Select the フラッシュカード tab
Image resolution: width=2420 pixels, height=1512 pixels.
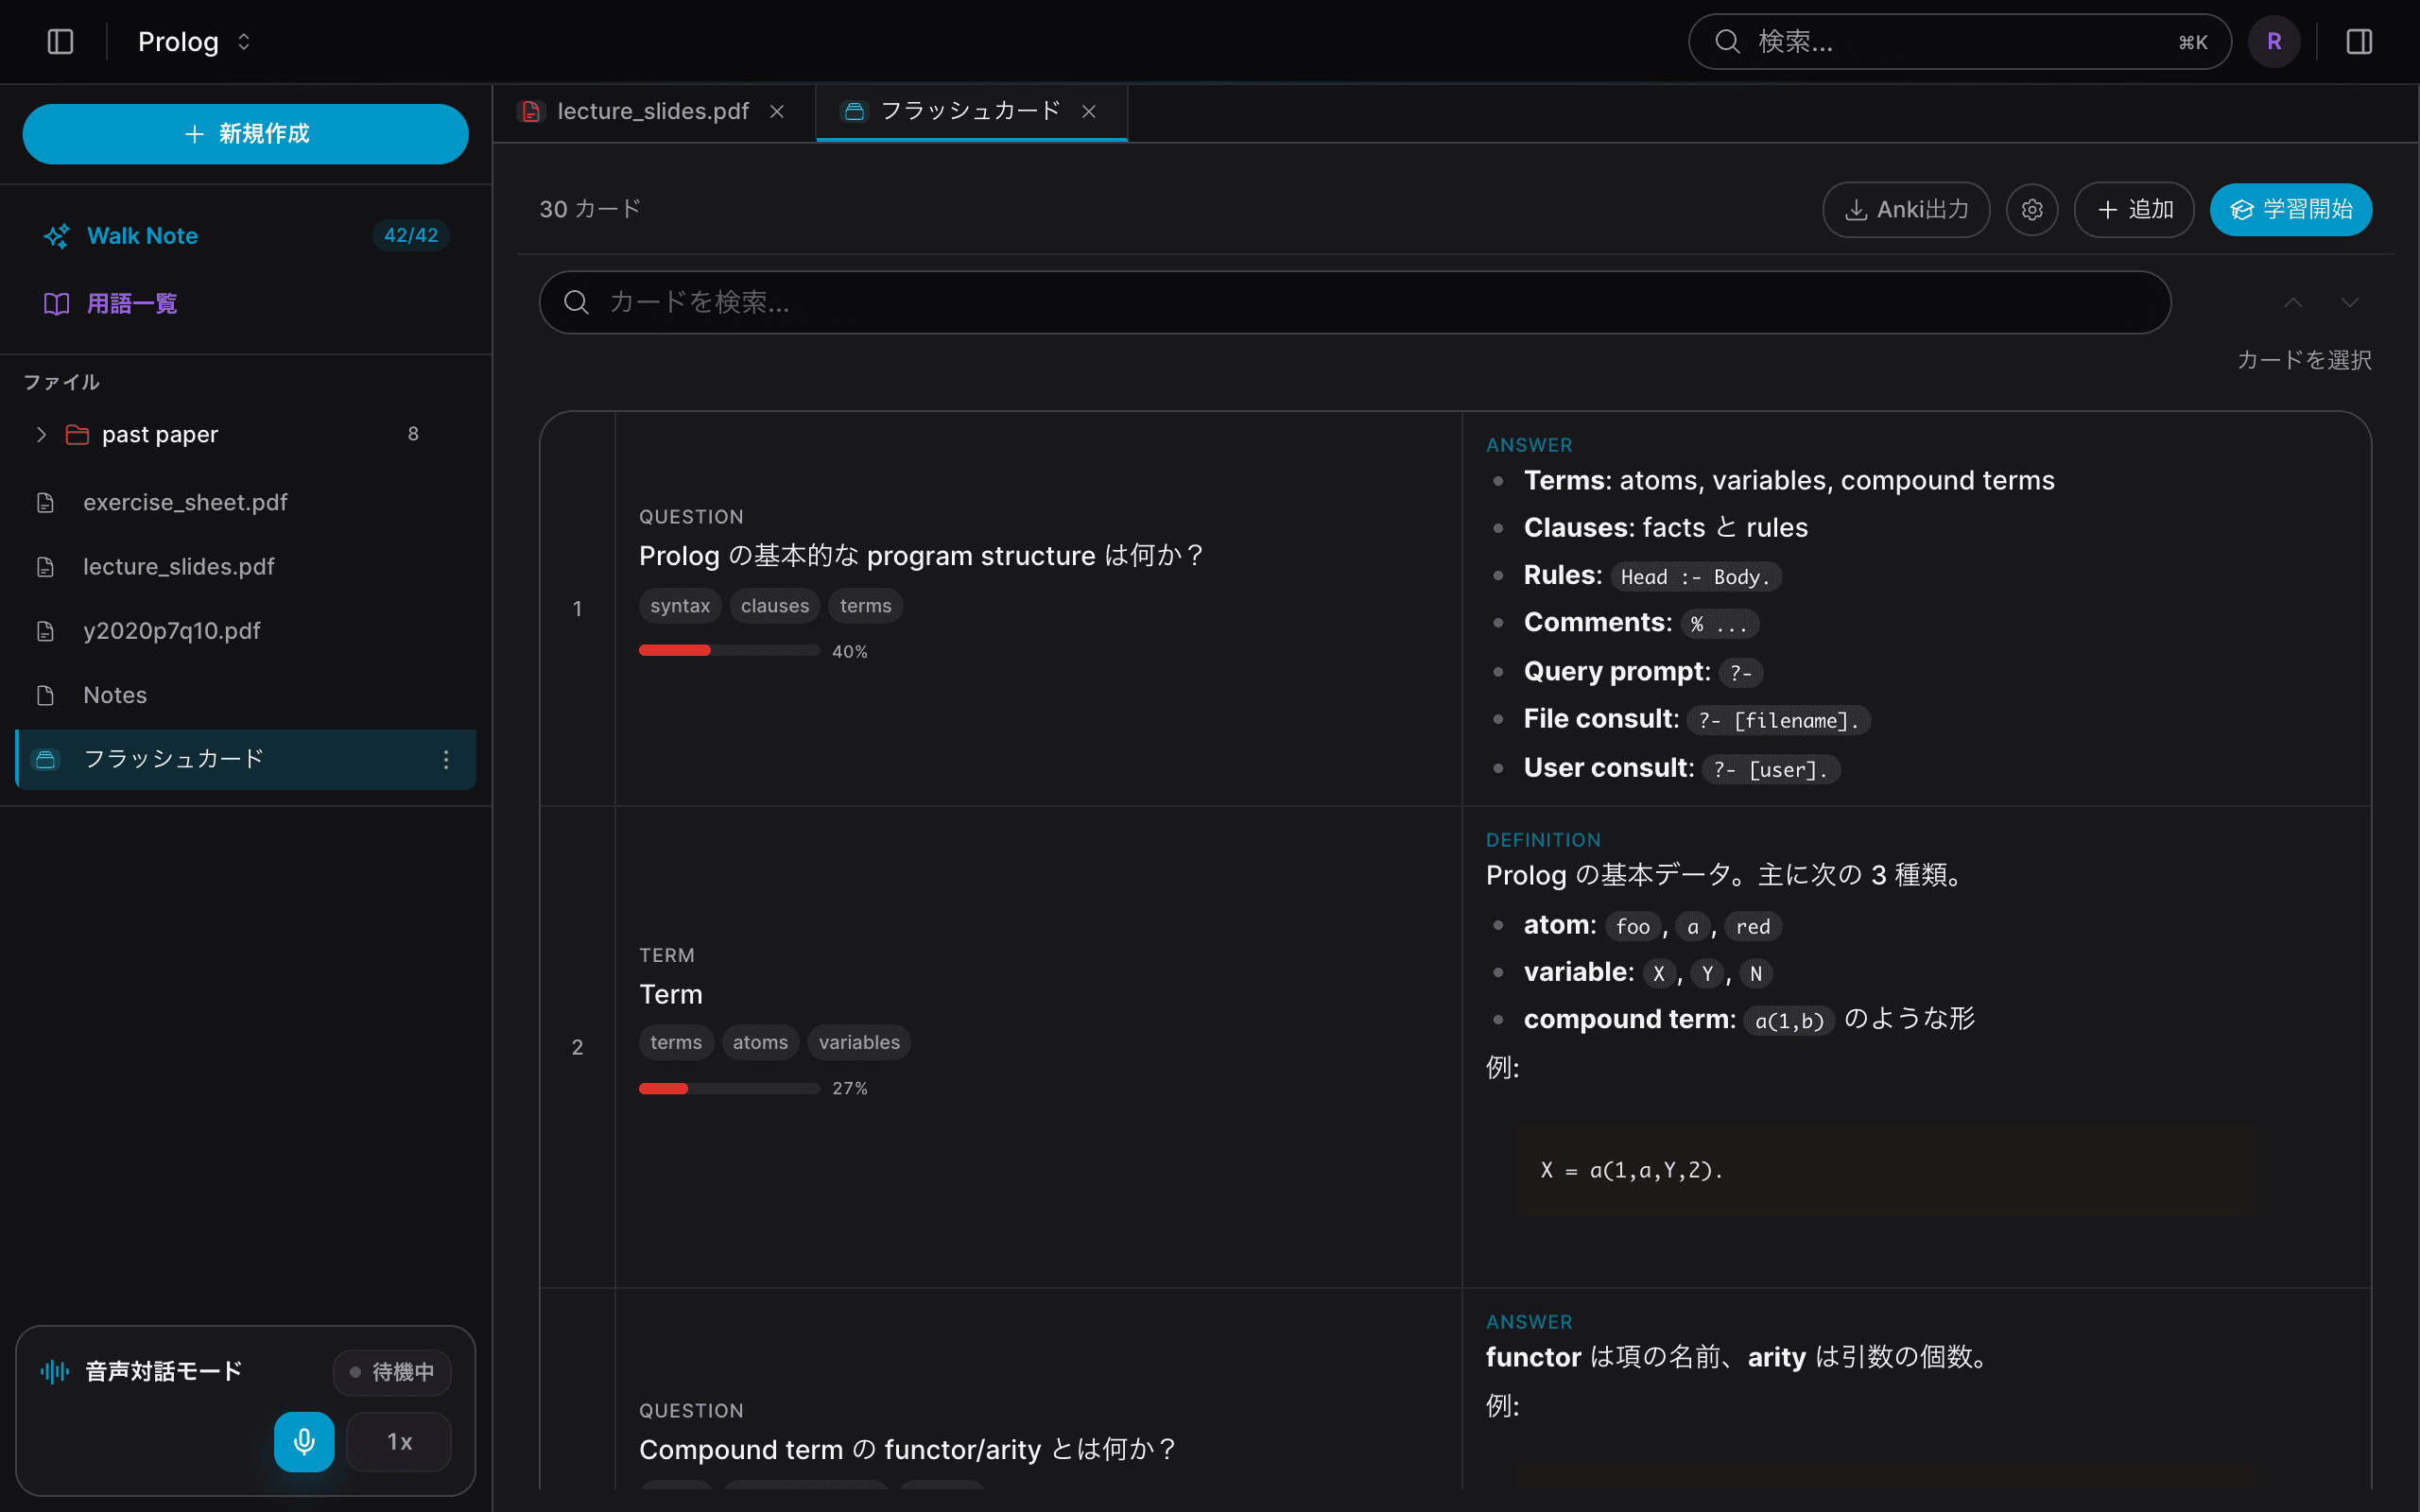971,112
